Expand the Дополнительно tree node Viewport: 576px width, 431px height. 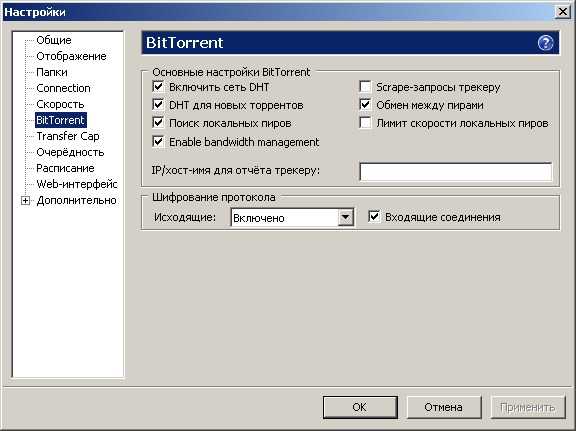pyautogui.click(x=25, y=201)
